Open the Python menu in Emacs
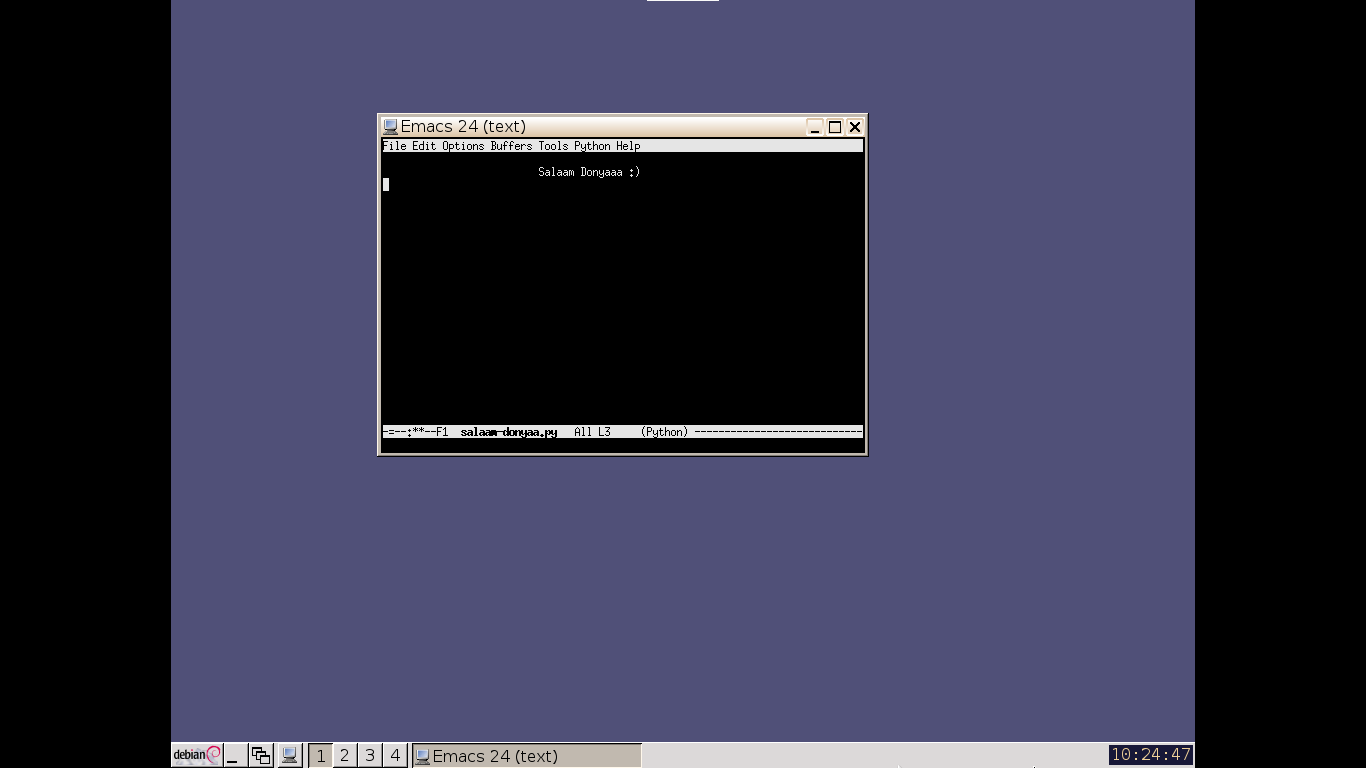 [x=592, y=146]
